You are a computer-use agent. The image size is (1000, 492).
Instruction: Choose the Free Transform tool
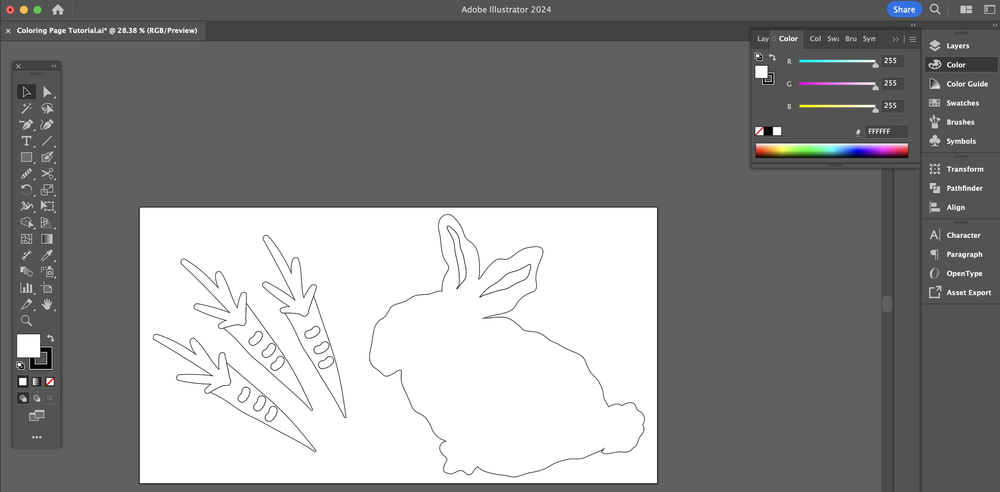point(47,206)
